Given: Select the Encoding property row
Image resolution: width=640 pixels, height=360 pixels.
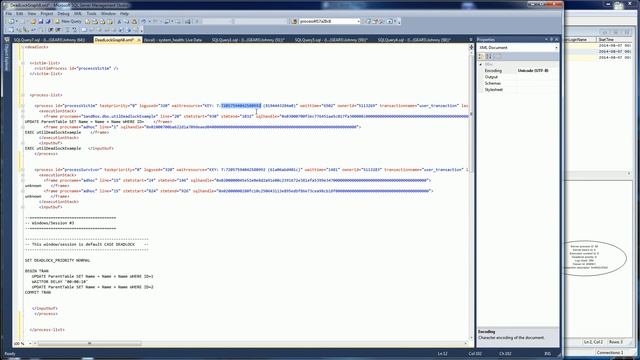Looking at the screenshot, I should (518, 71).
